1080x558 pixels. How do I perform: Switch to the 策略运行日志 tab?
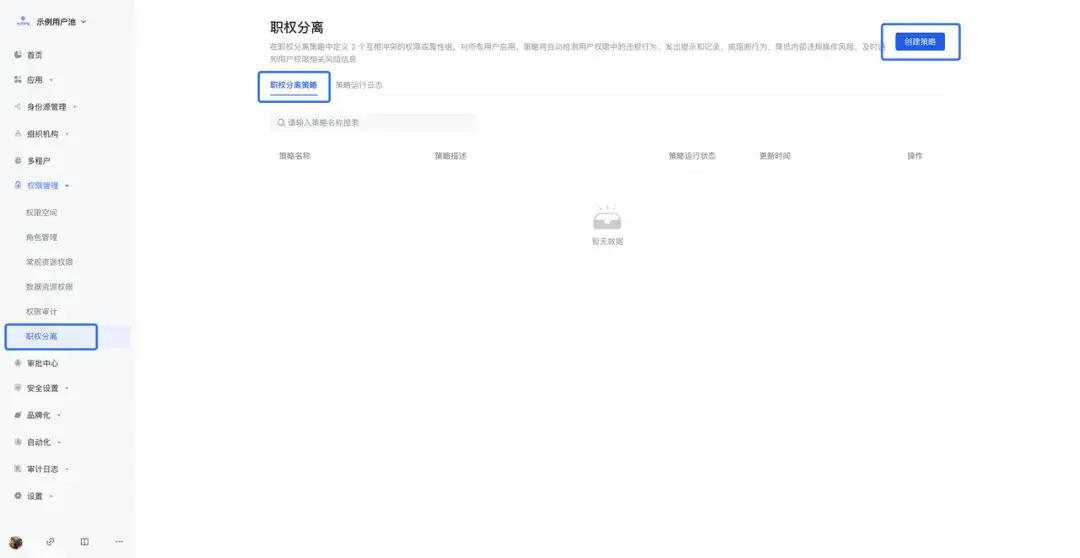359,85
